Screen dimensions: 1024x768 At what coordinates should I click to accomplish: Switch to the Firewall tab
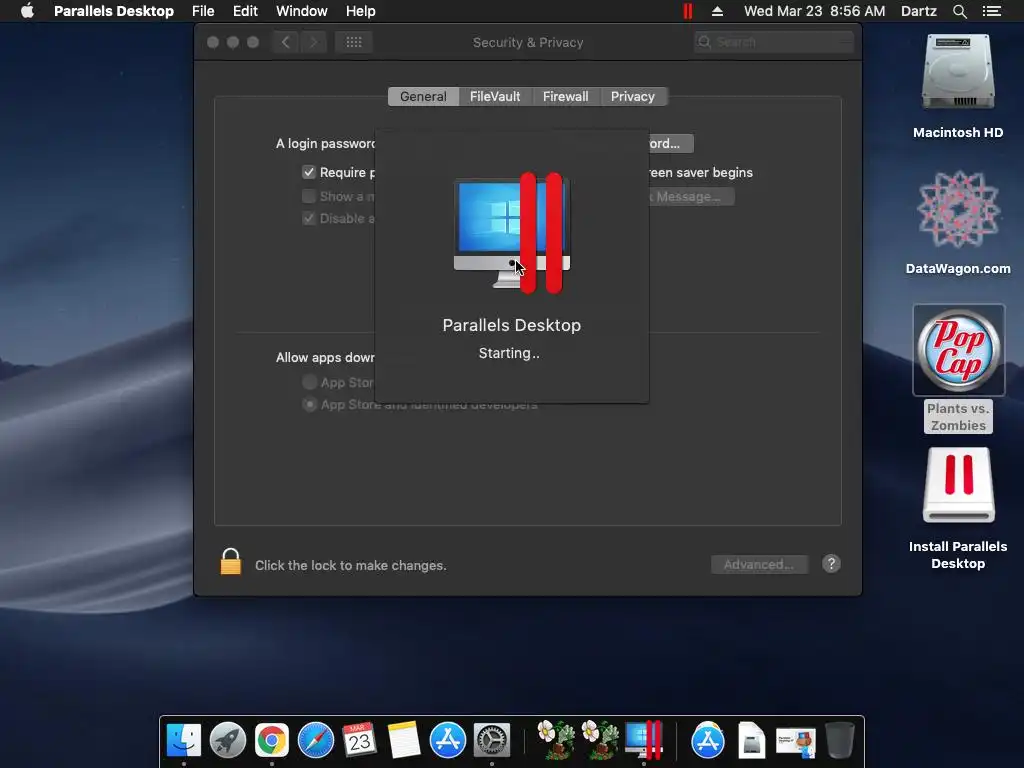click(x=566, y=97)
